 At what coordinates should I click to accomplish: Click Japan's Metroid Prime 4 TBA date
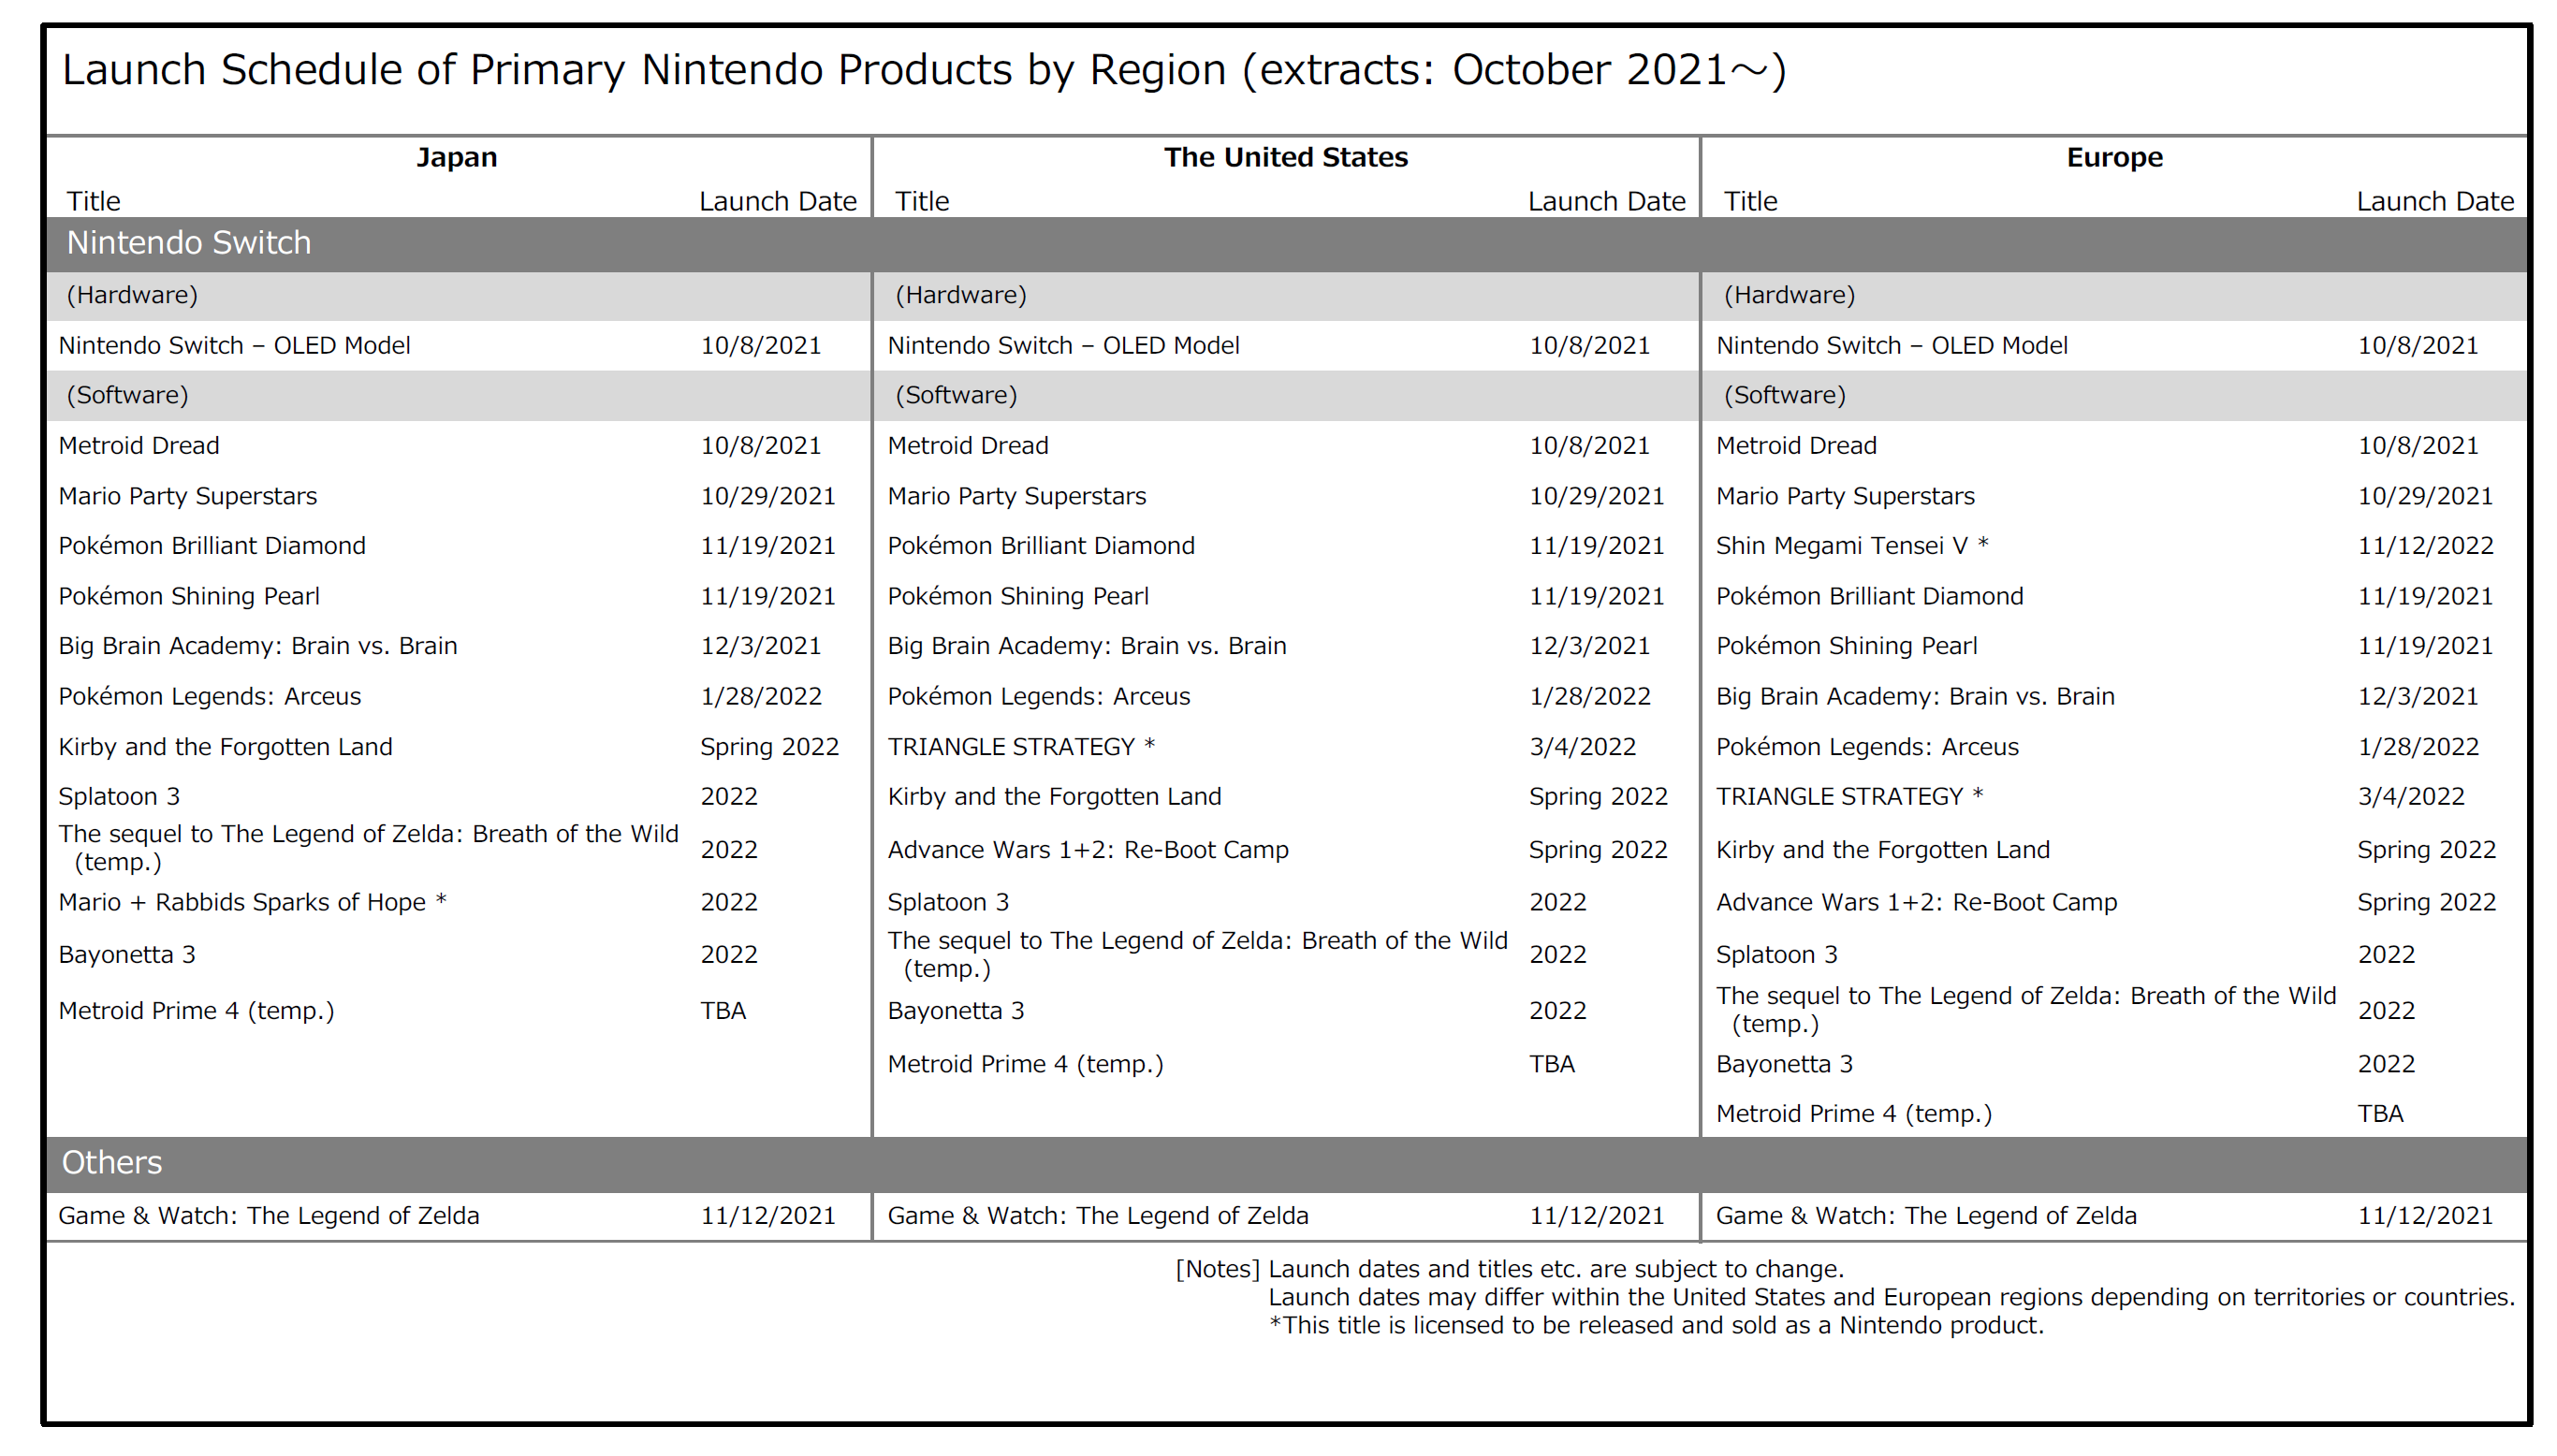pos(723,1011)
